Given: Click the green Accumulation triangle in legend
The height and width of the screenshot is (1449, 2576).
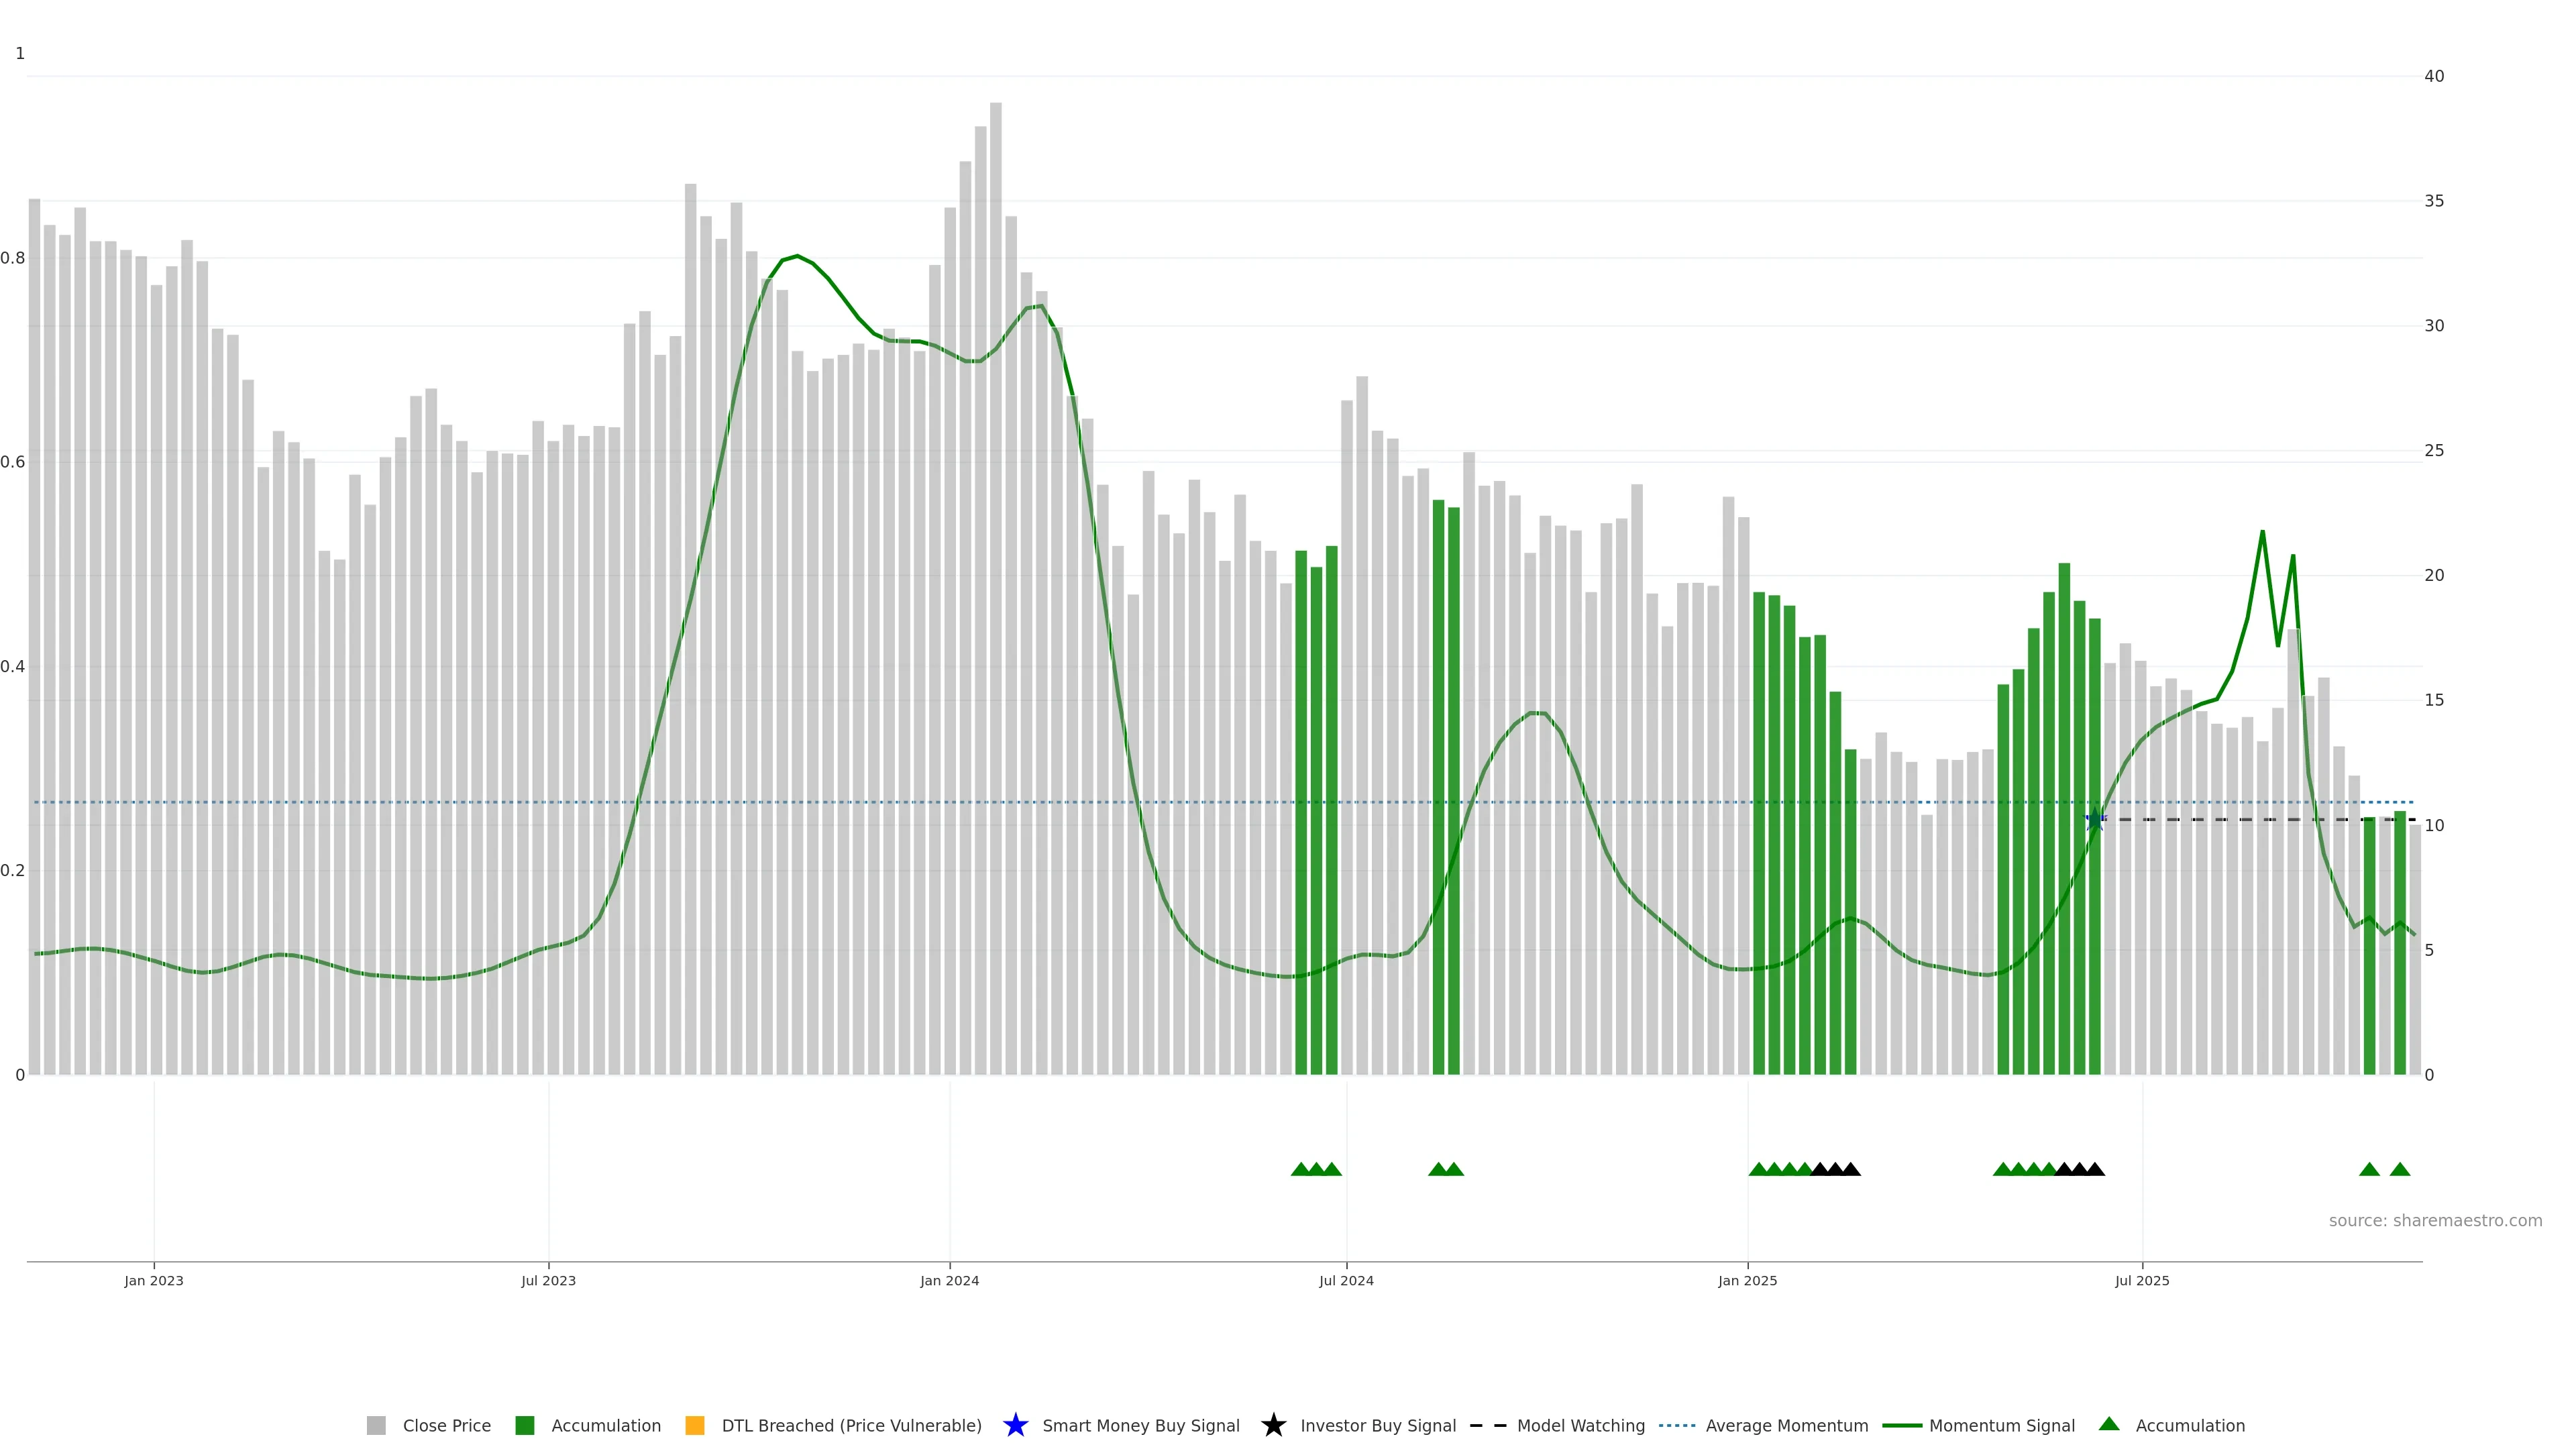Looking at the screenshot, I should tap(2109, 1424).
